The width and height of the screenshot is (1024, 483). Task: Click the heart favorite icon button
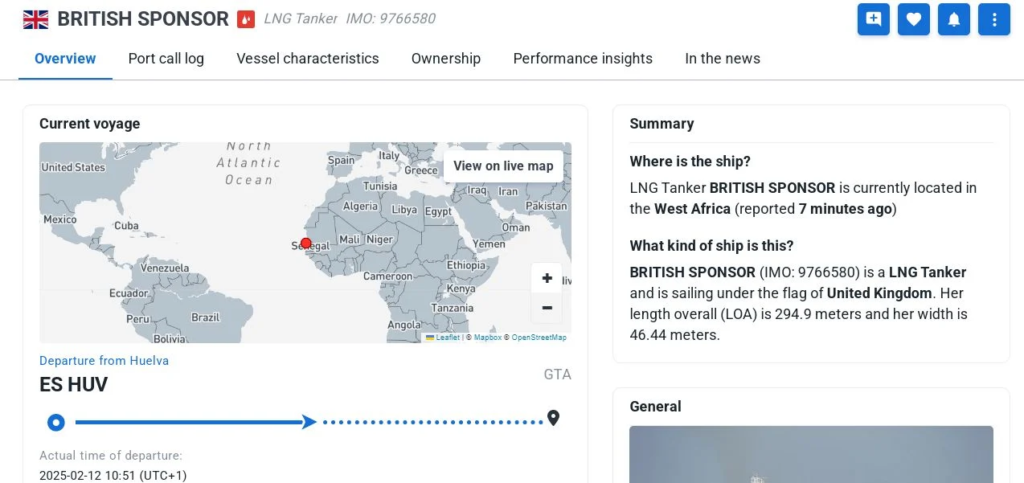(914, 19)
